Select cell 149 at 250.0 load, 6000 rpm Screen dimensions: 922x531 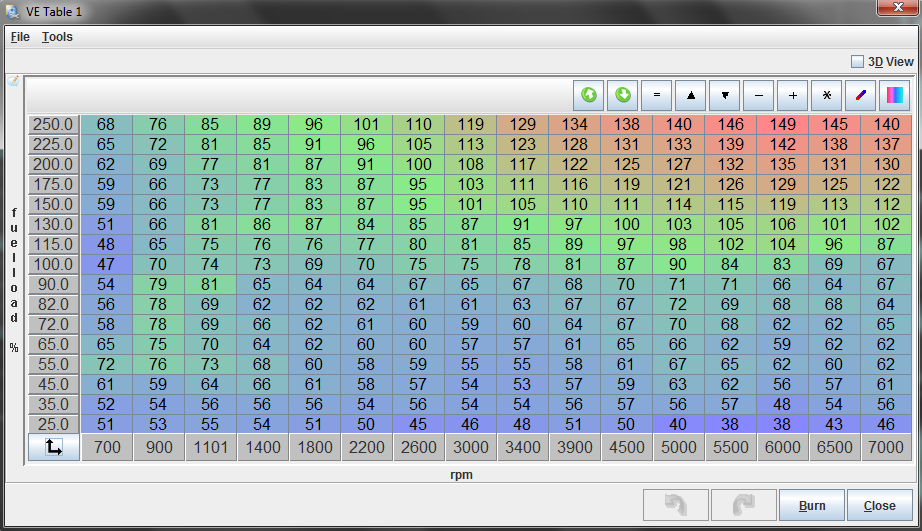pyautogui.click(x=783, y=125)
